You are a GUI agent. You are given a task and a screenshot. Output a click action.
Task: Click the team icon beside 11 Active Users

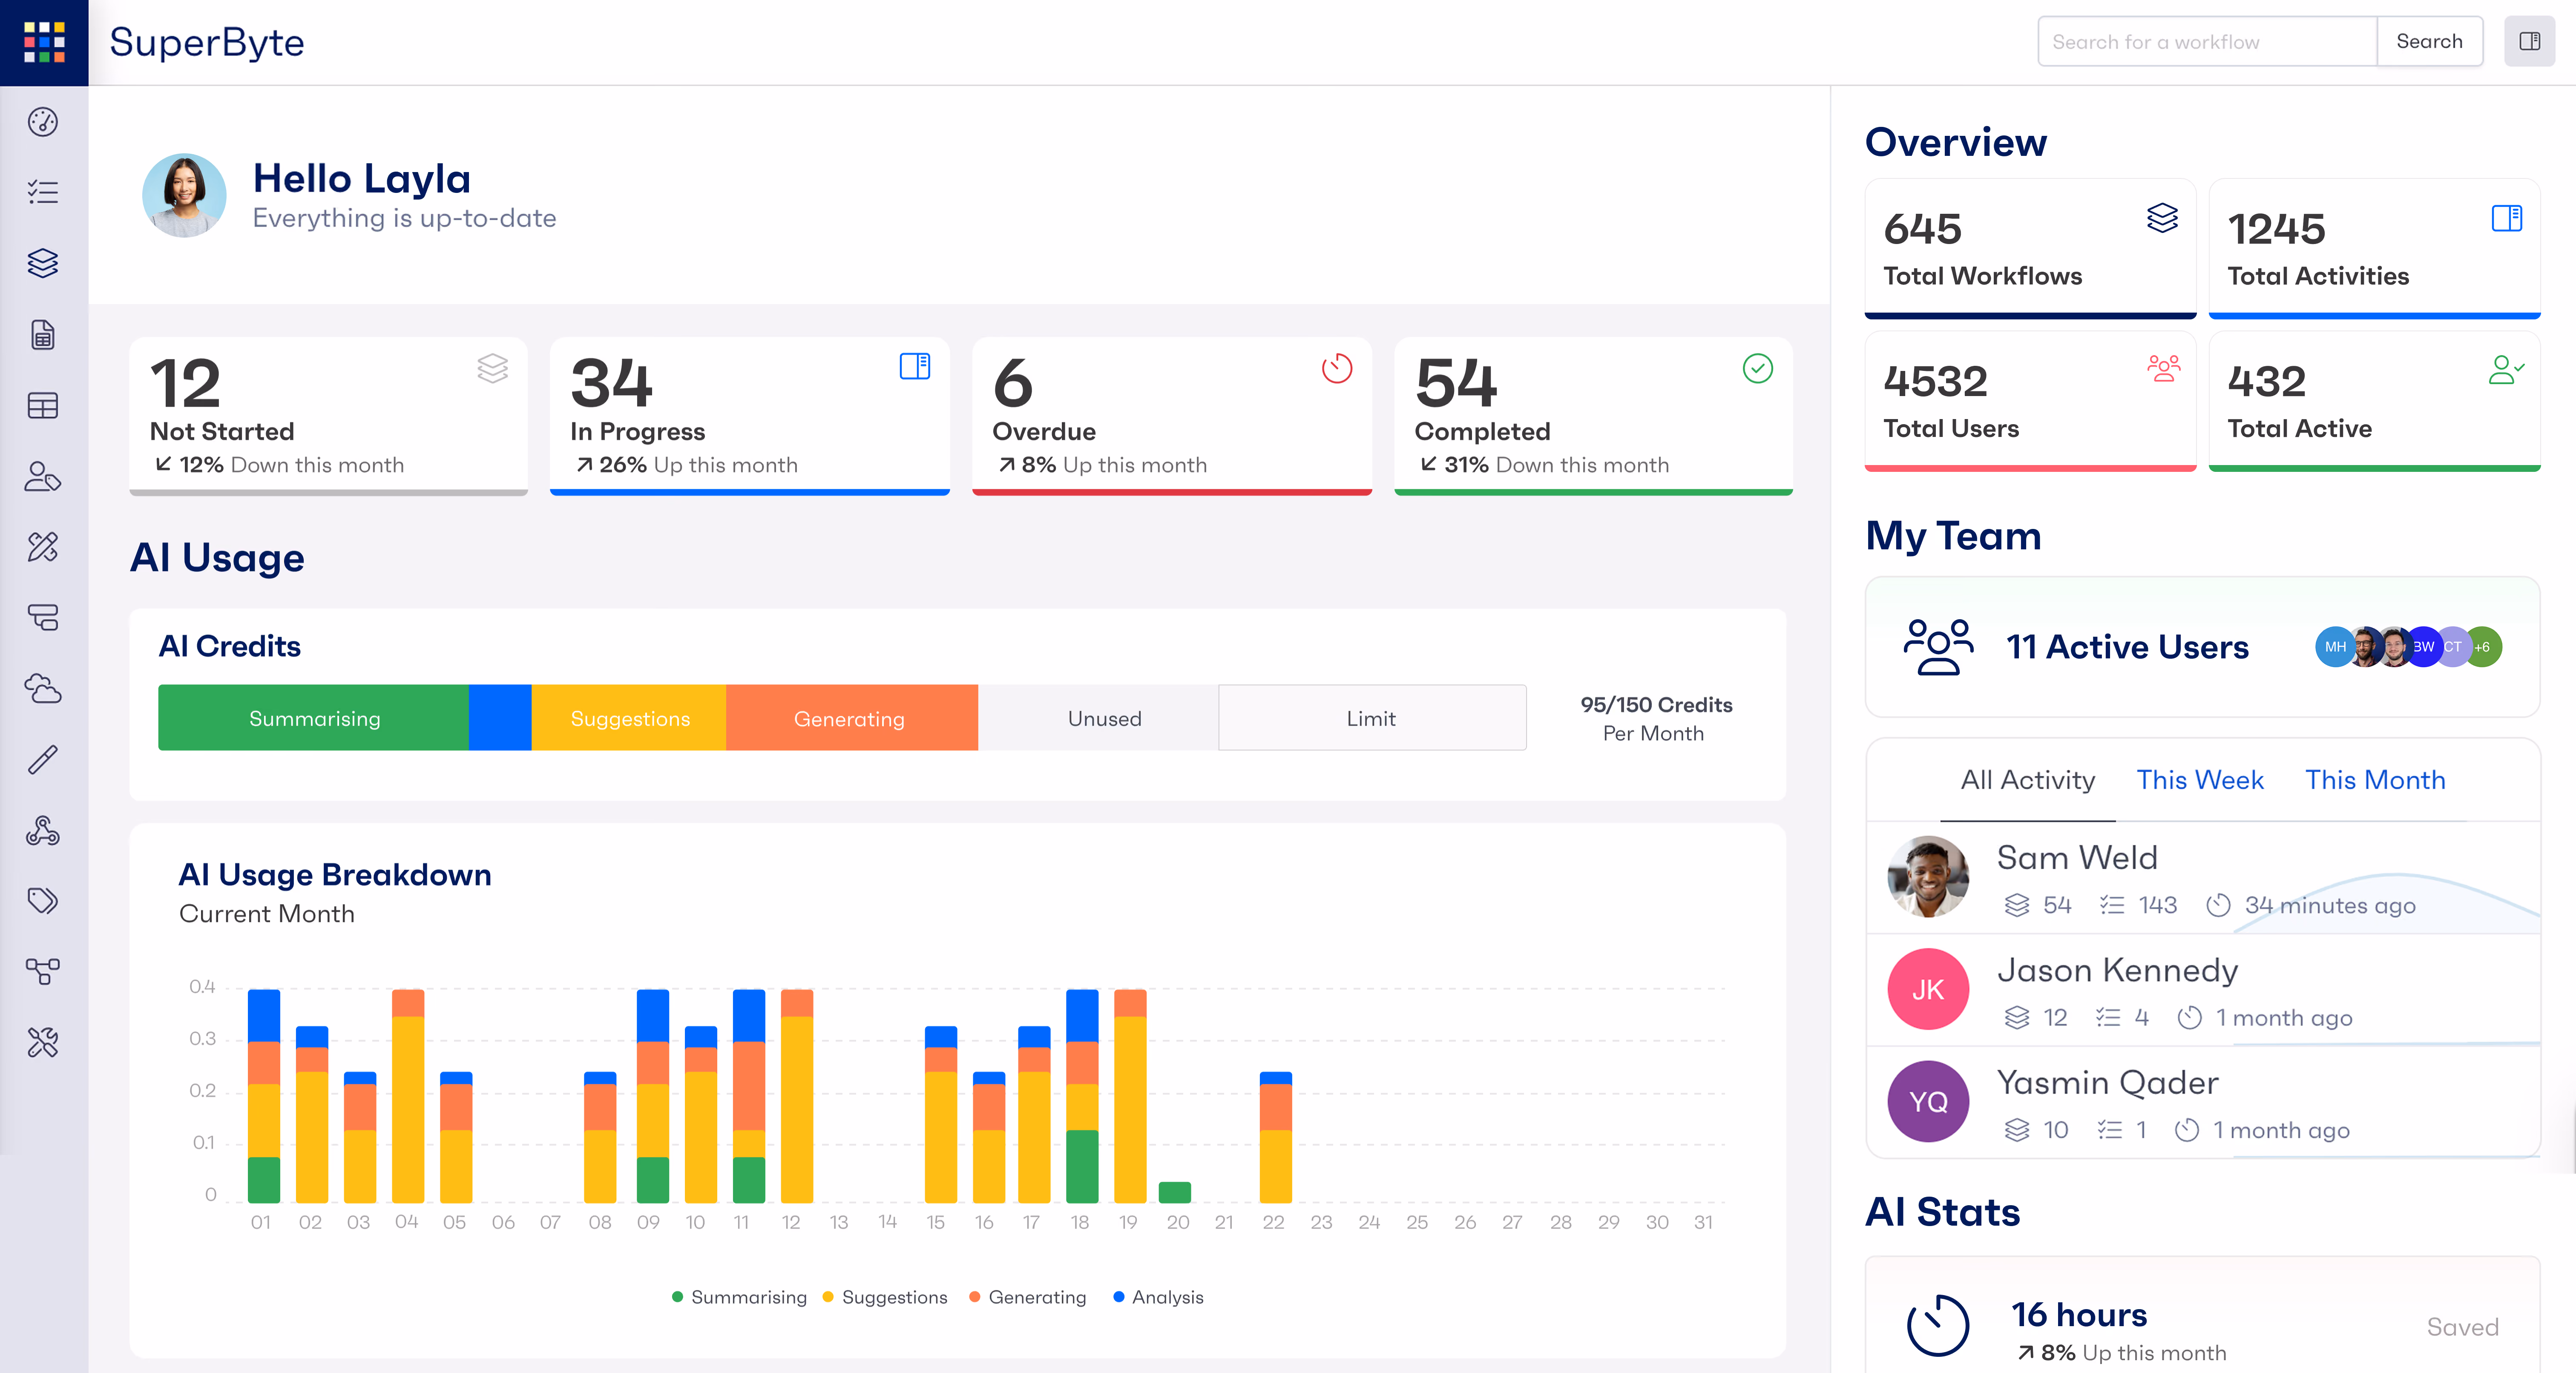1938,647
